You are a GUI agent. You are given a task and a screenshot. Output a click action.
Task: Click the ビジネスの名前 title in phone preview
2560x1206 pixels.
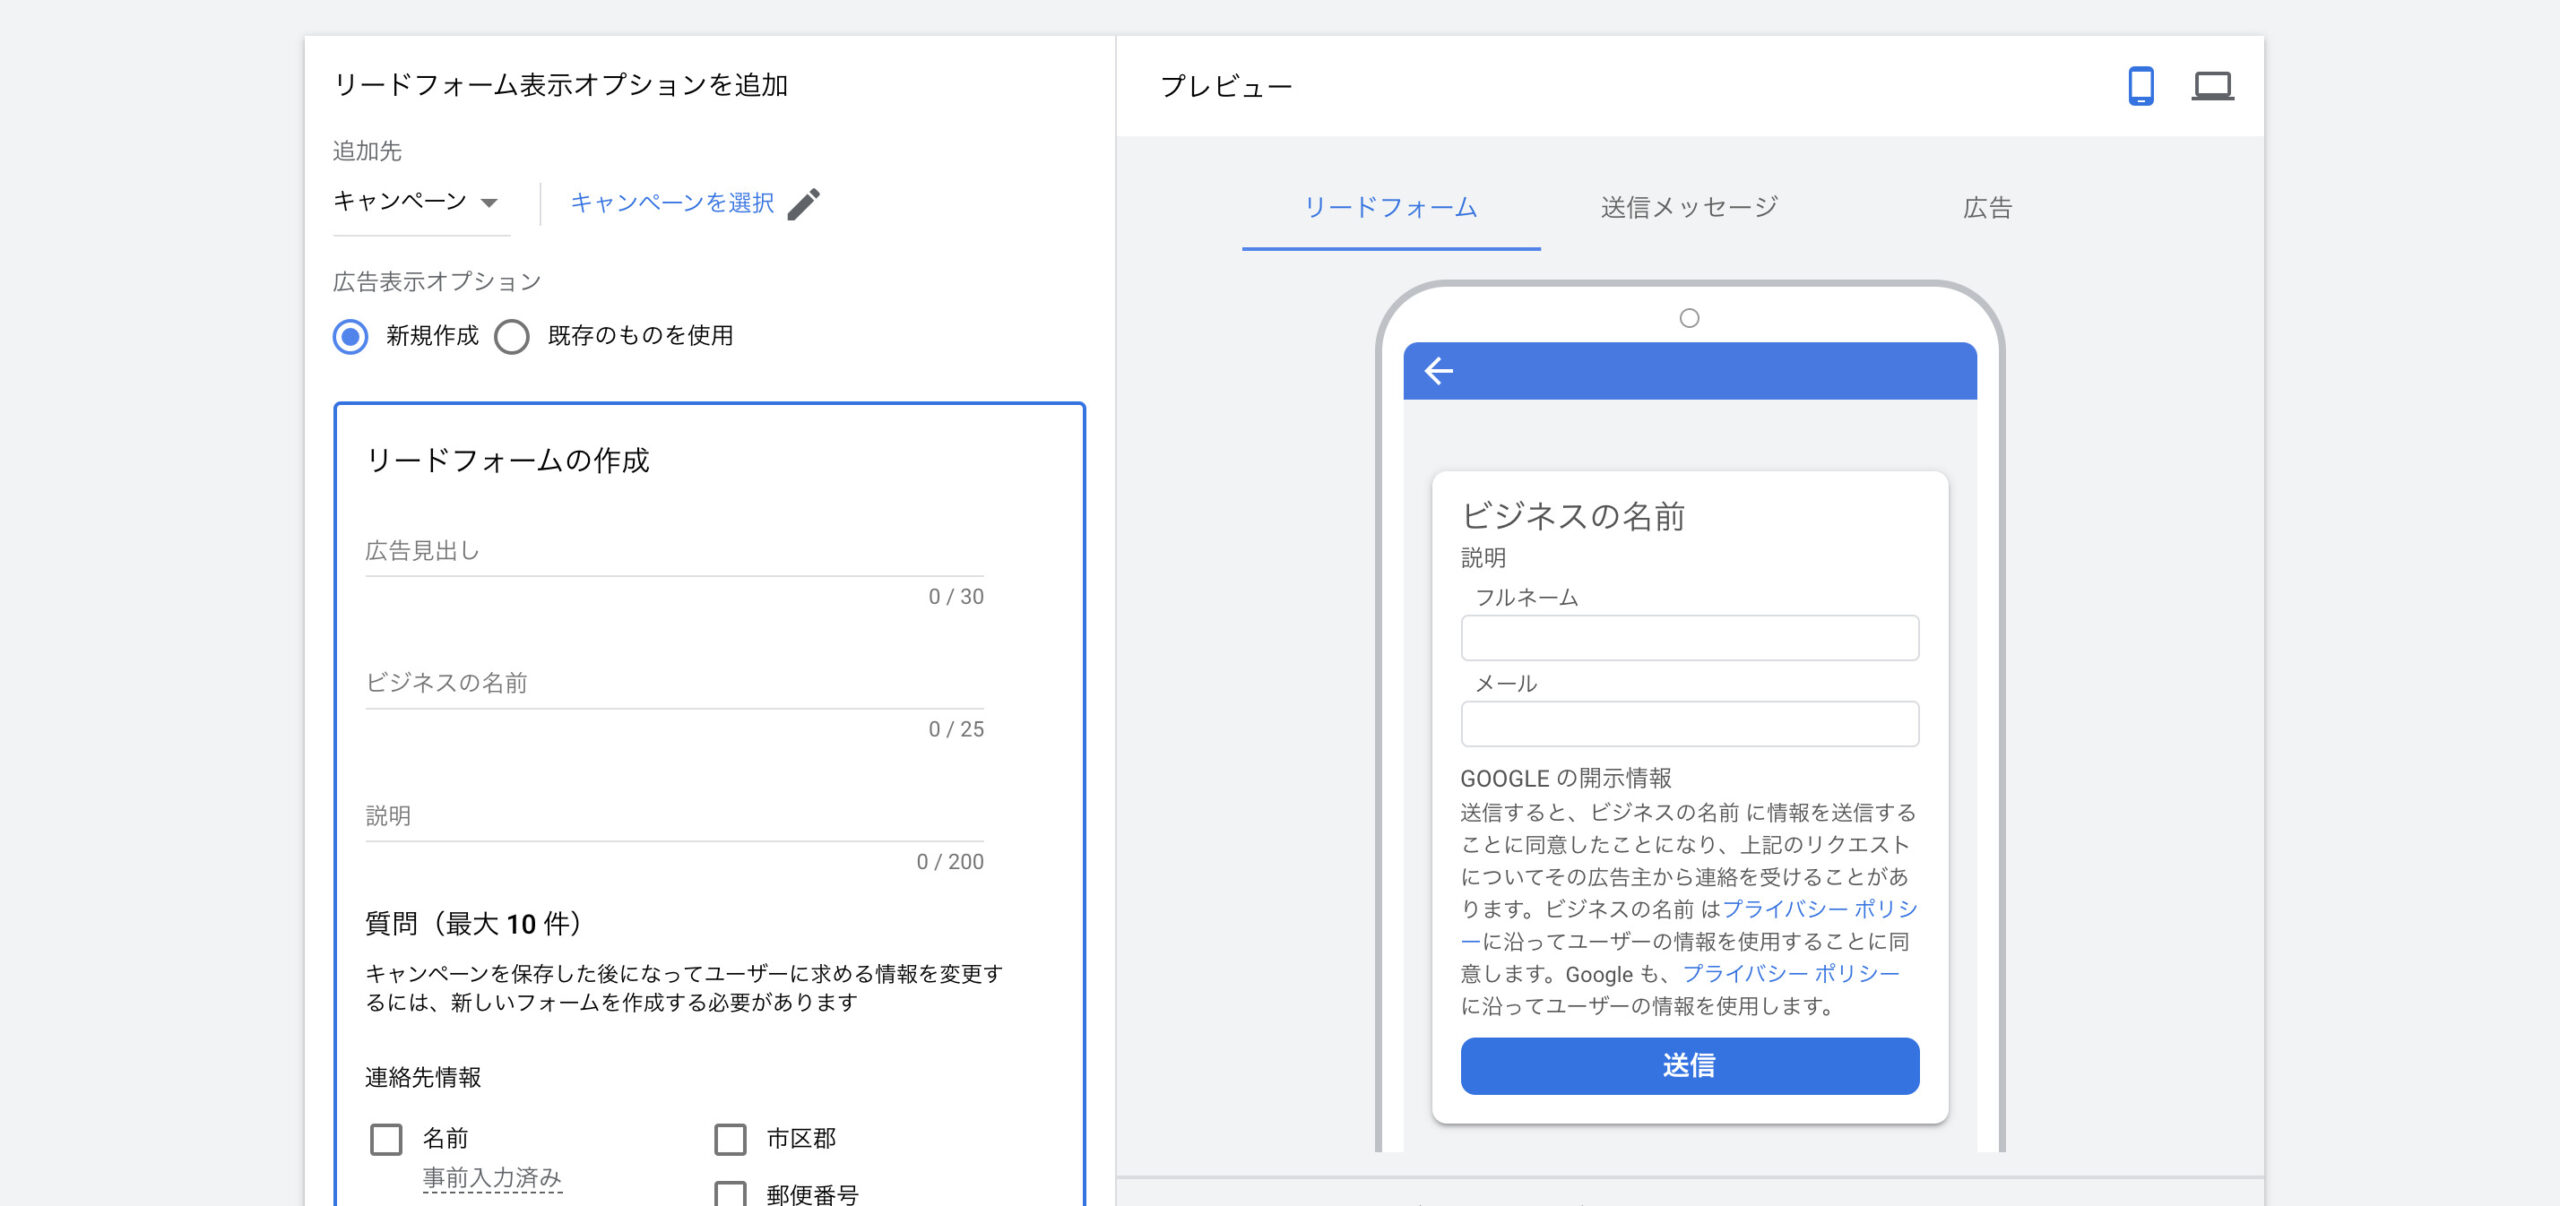tap(1573, 517)
